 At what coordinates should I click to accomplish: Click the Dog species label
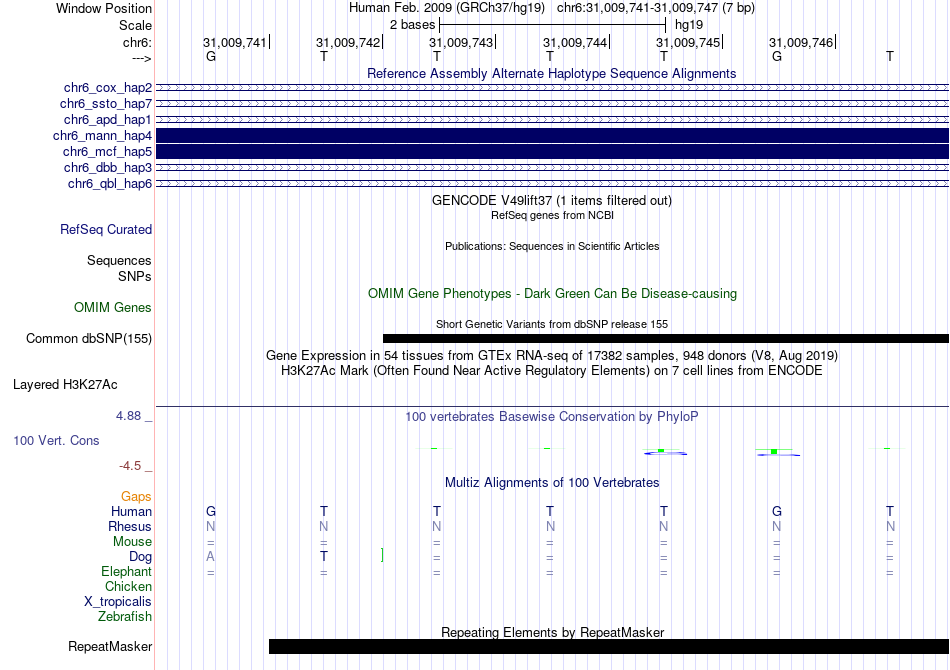140,557
